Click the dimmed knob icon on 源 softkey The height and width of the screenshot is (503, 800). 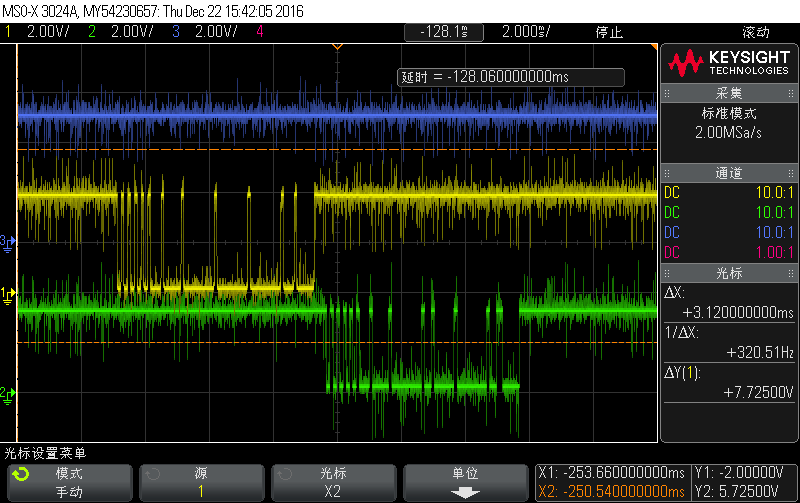[x=153, y=474]
